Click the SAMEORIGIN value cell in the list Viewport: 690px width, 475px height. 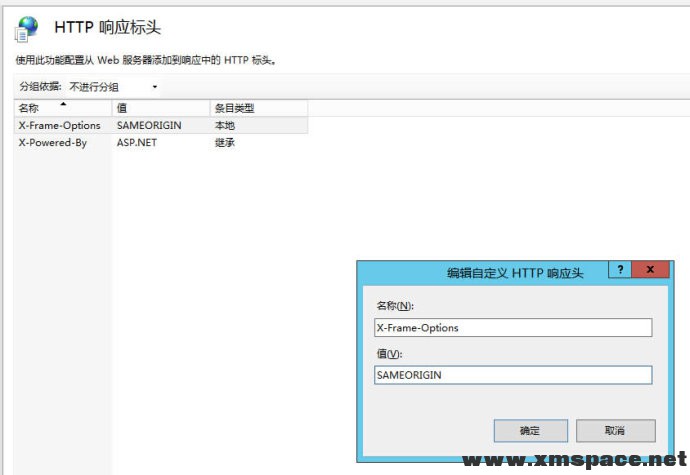147,125
